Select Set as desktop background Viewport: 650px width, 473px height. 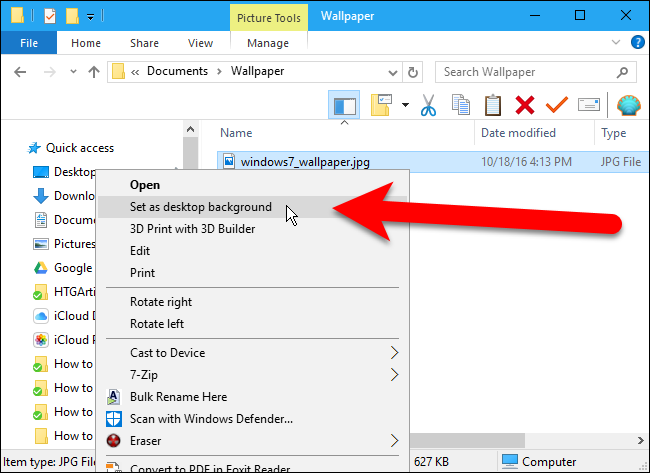pyautogui.click(x=201, y=207)
